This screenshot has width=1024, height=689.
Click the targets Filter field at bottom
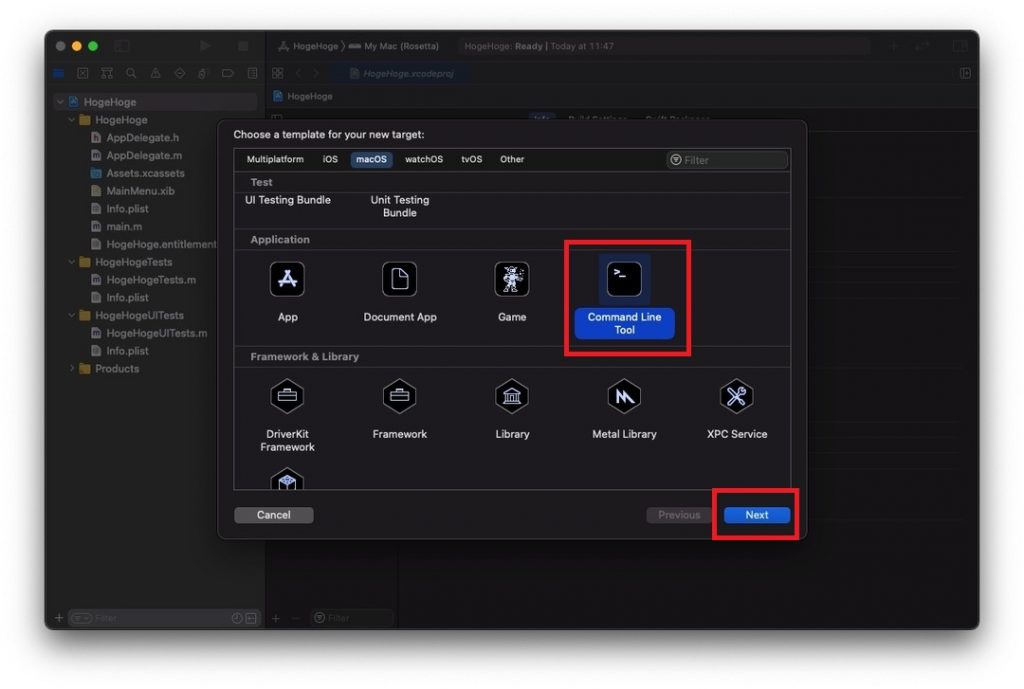click(353, 618)
